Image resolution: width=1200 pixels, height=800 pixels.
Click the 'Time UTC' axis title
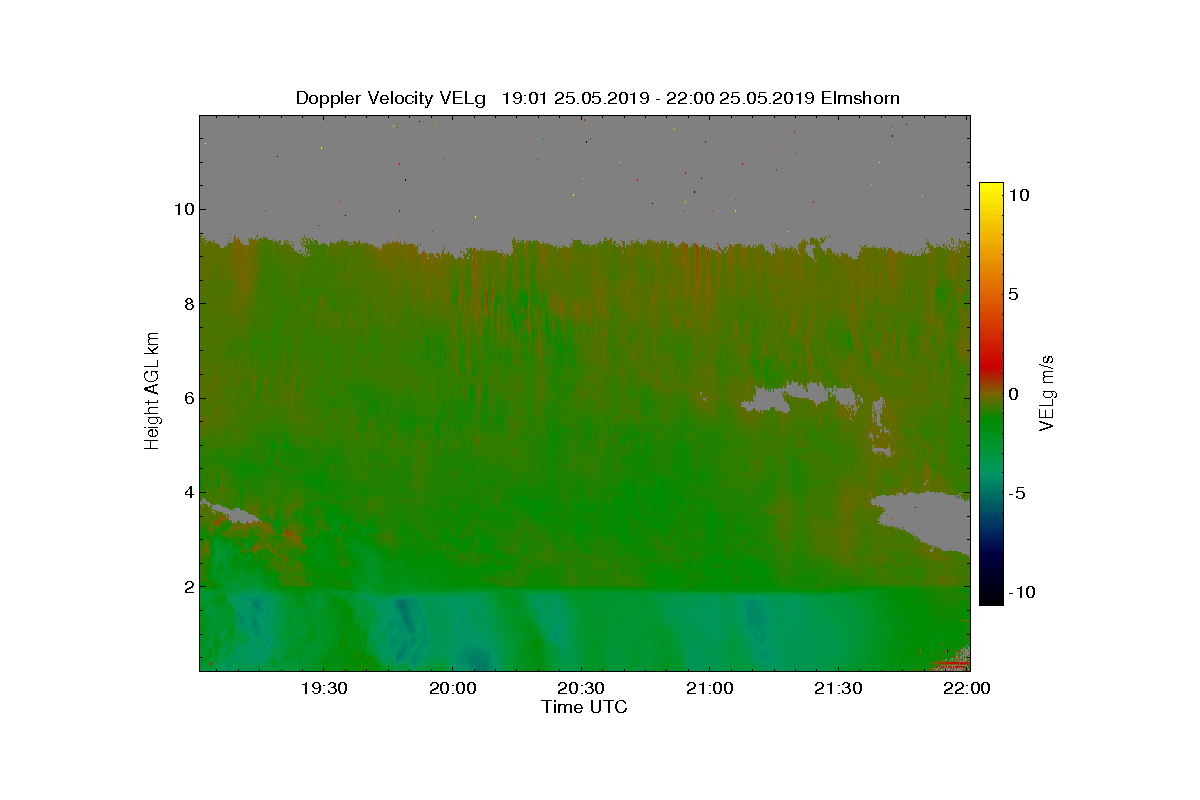[x=585, y=707]
